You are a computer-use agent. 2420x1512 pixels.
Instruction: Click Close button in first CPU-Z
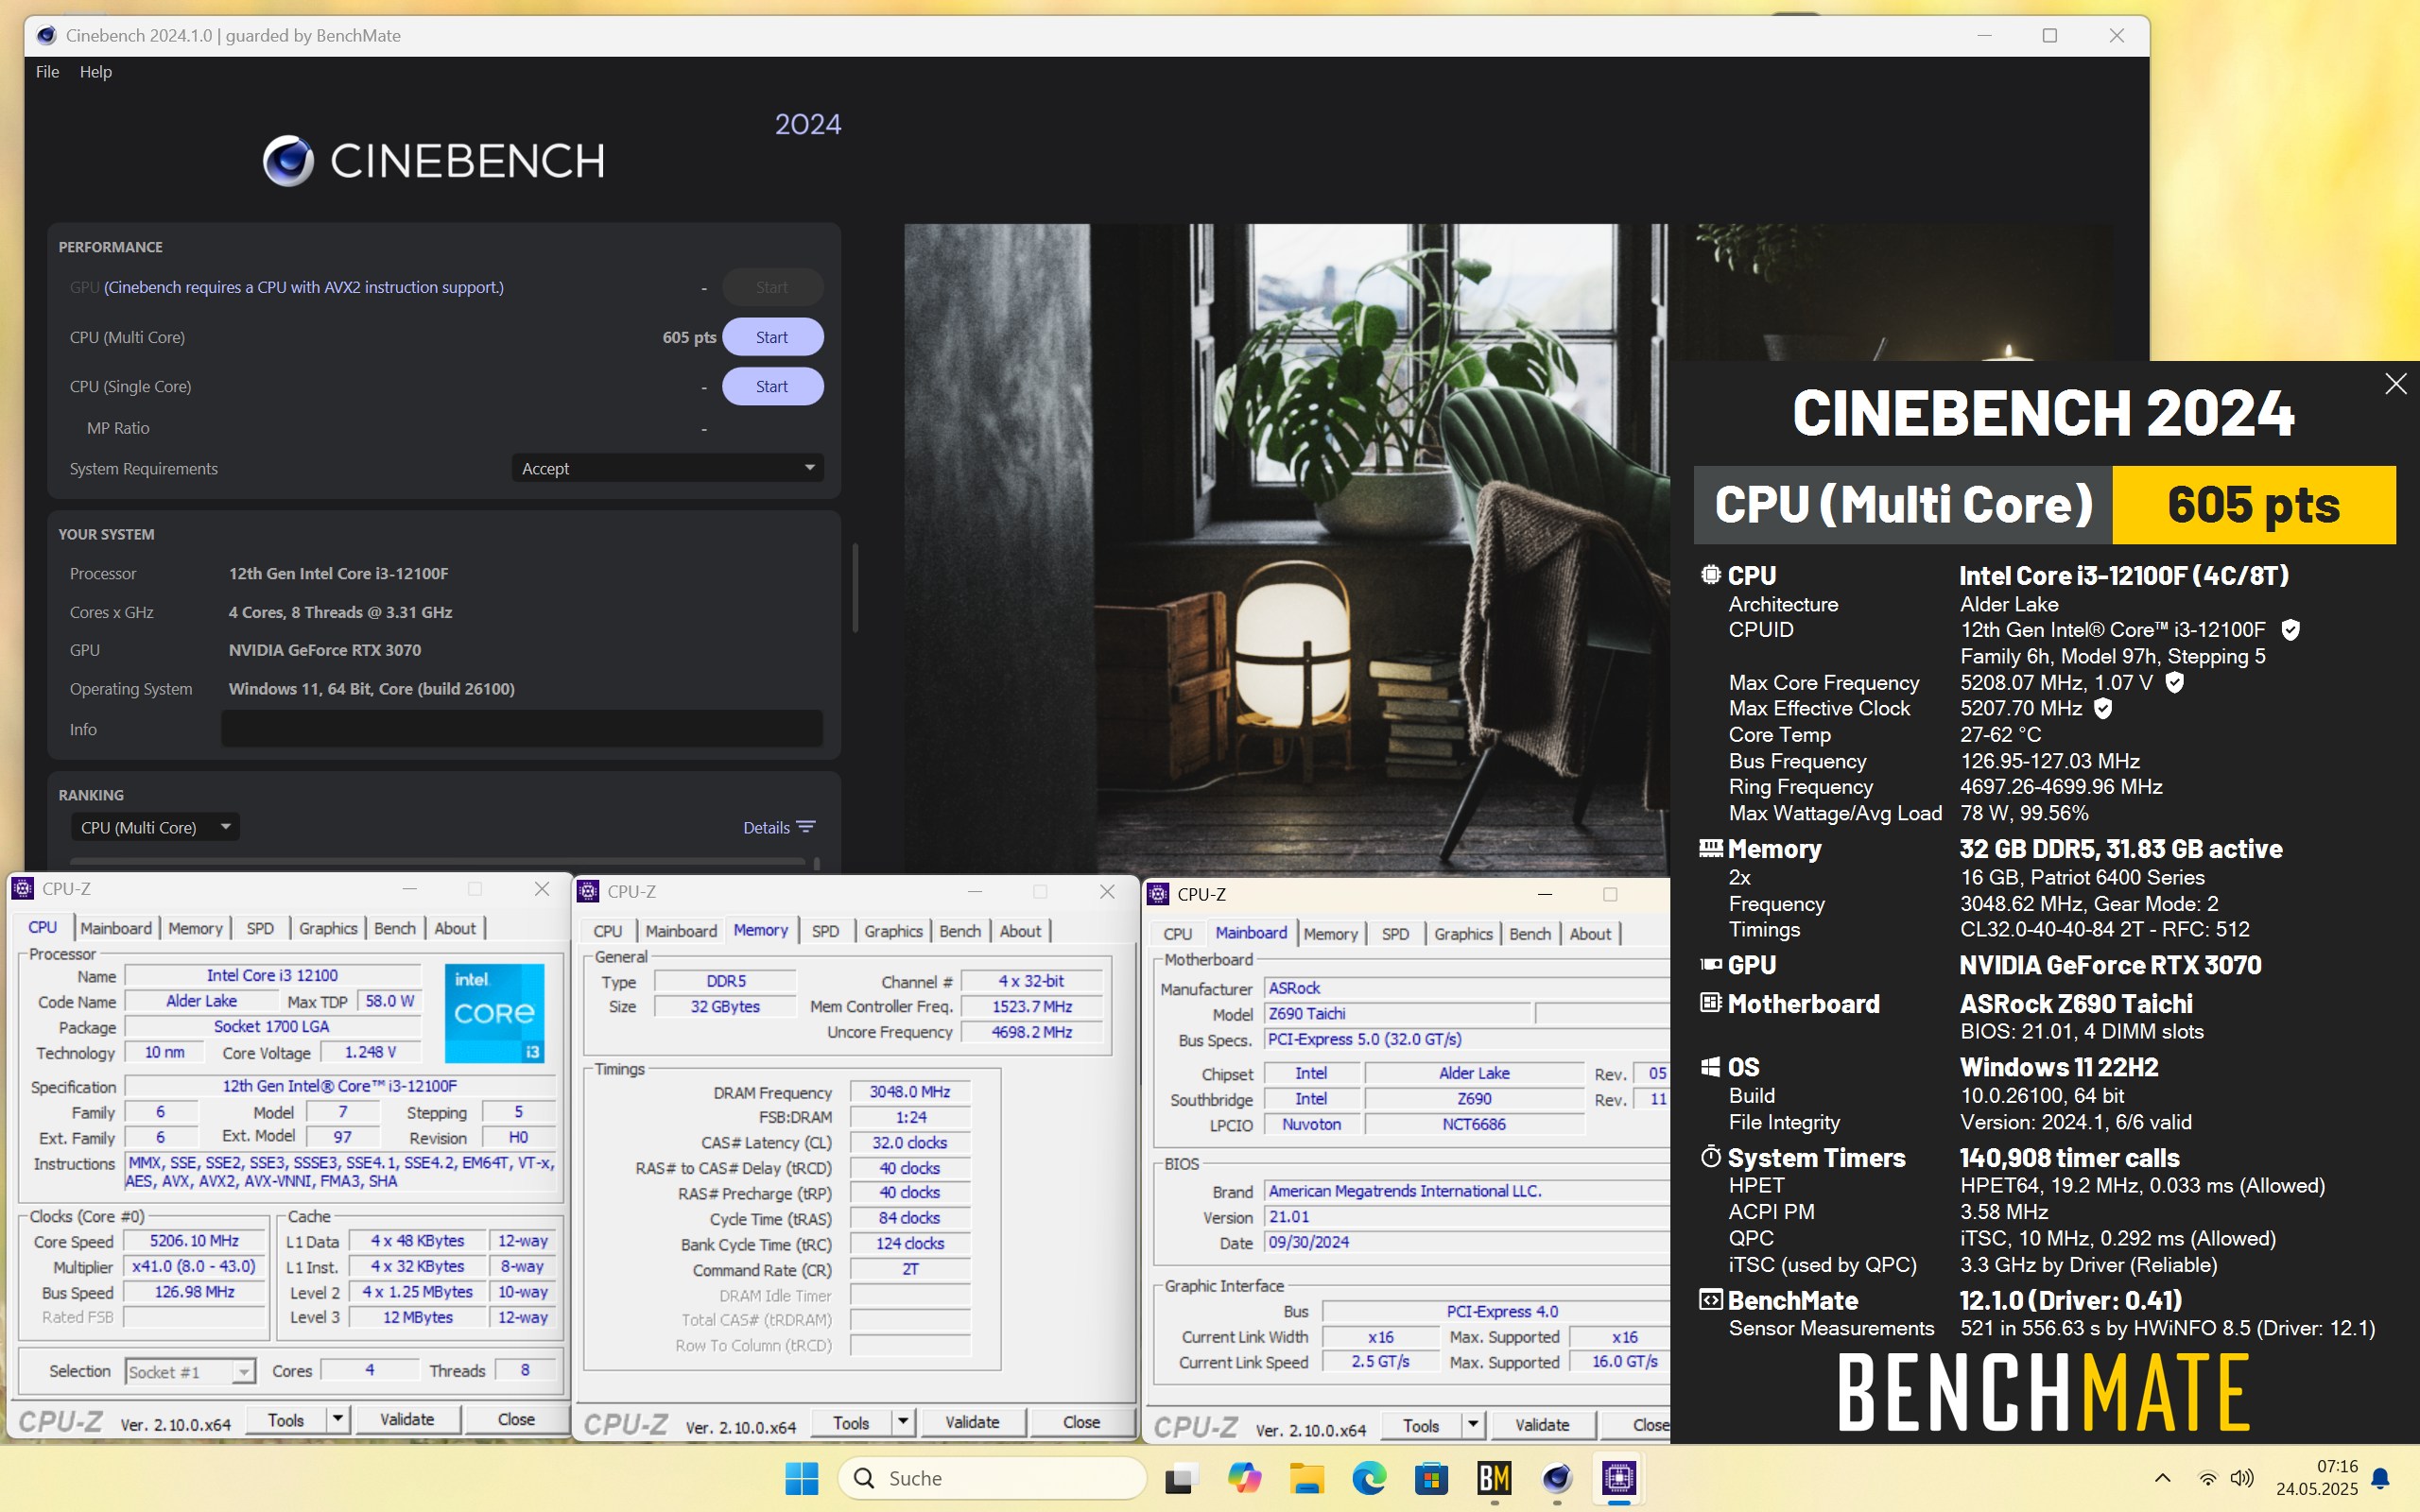point(516,1419)
